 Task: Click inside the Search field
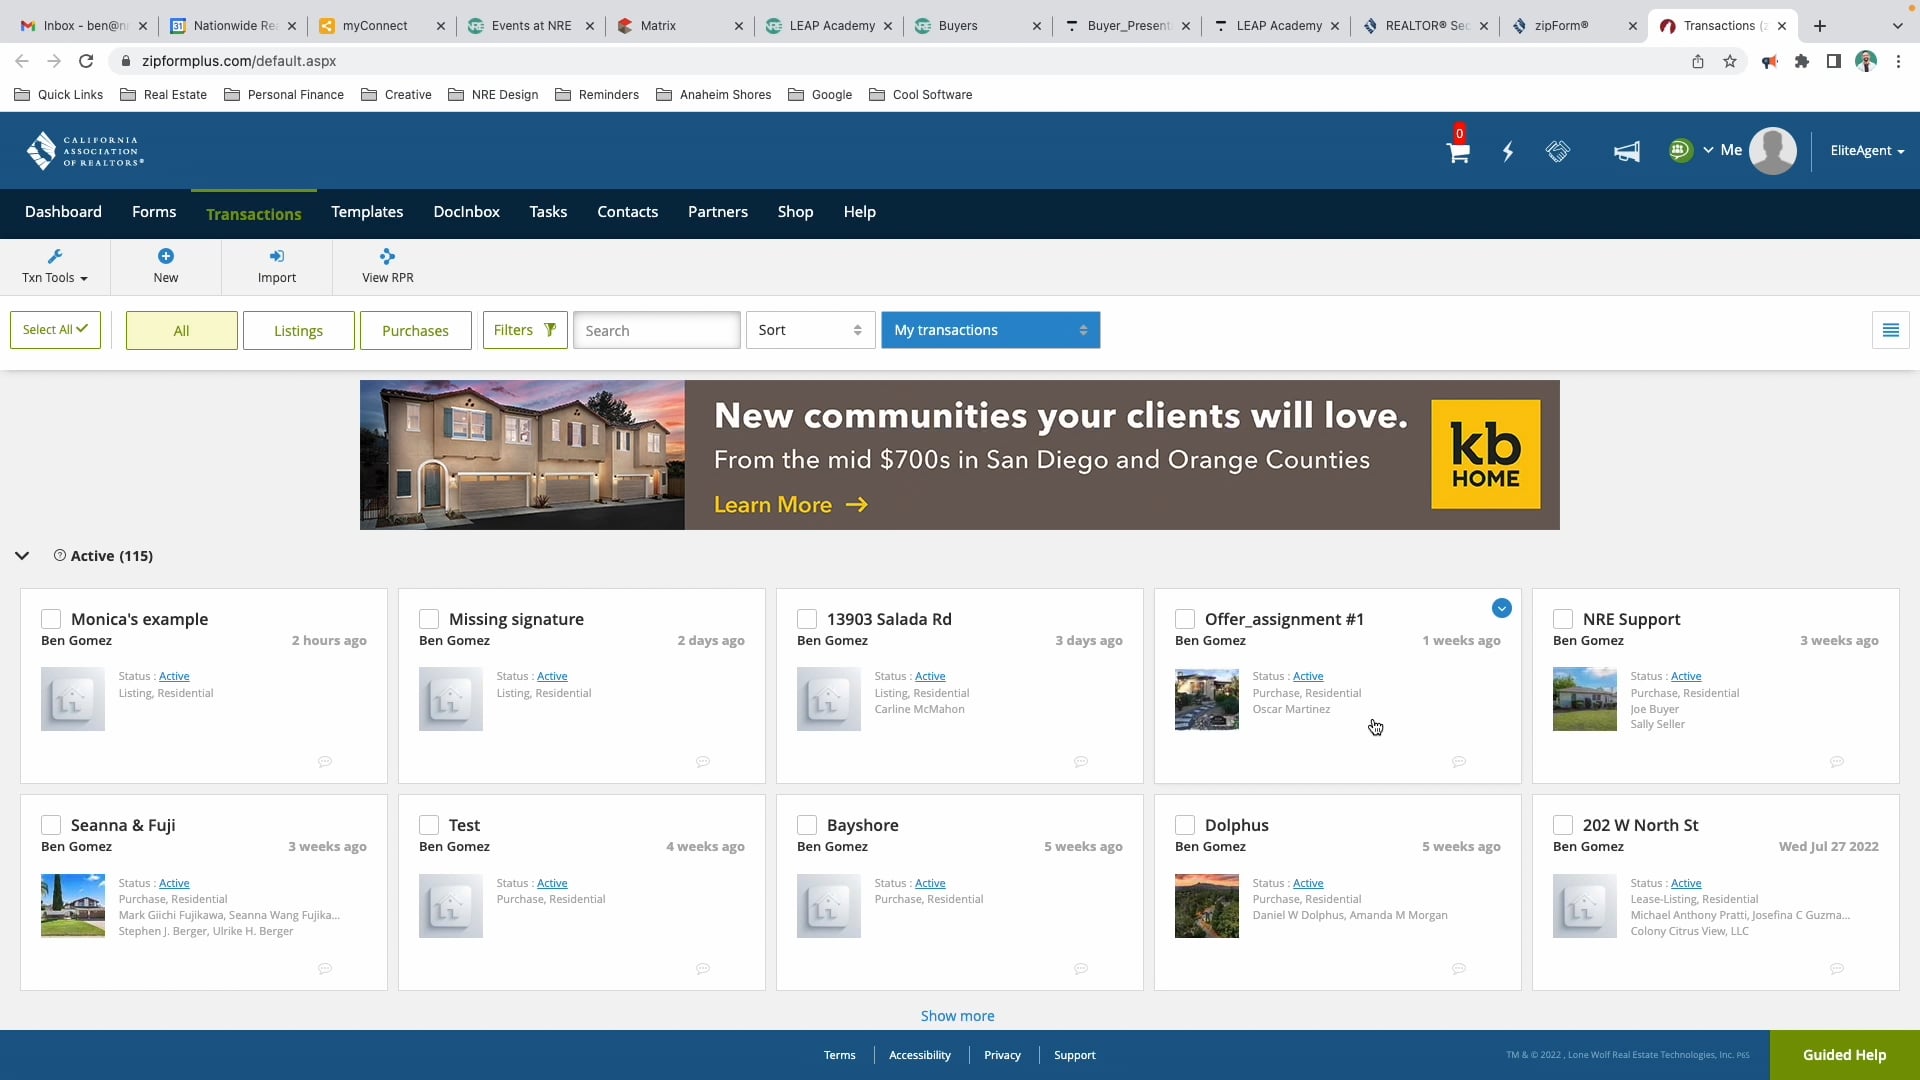pyautogui.click(x=656, y=330)
